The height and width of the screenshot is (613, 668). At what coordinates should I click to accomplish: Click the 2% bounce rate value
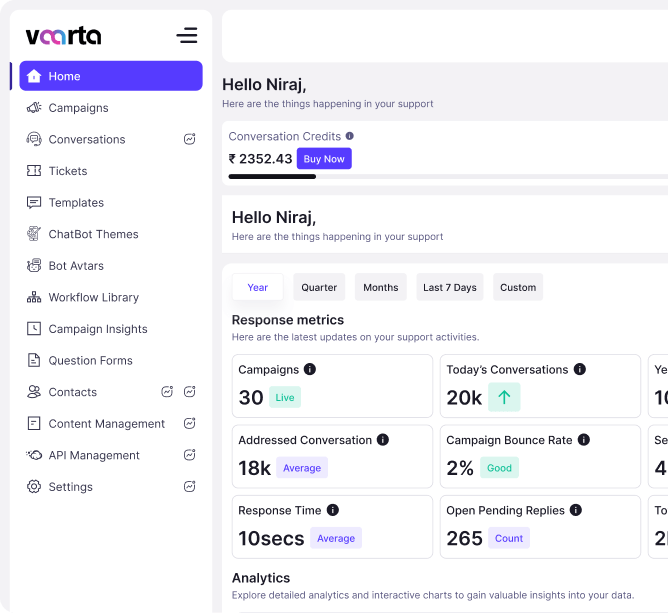460,468
